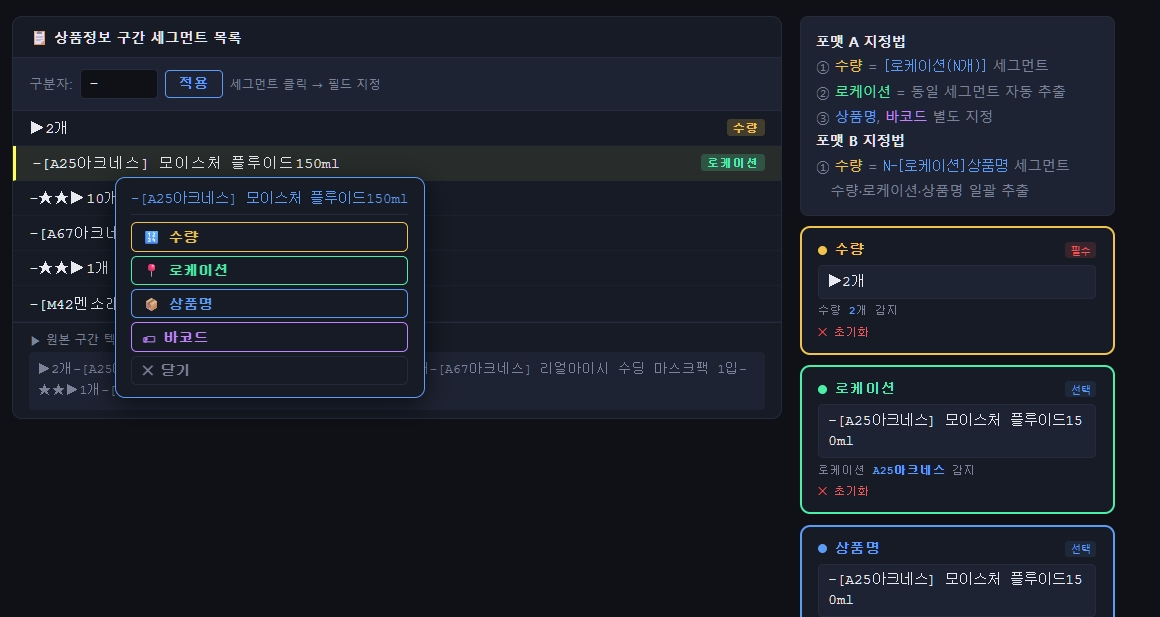Click the 필수 badge on the 수량 card
The image size is (1160, 617).
(1080, 251)
